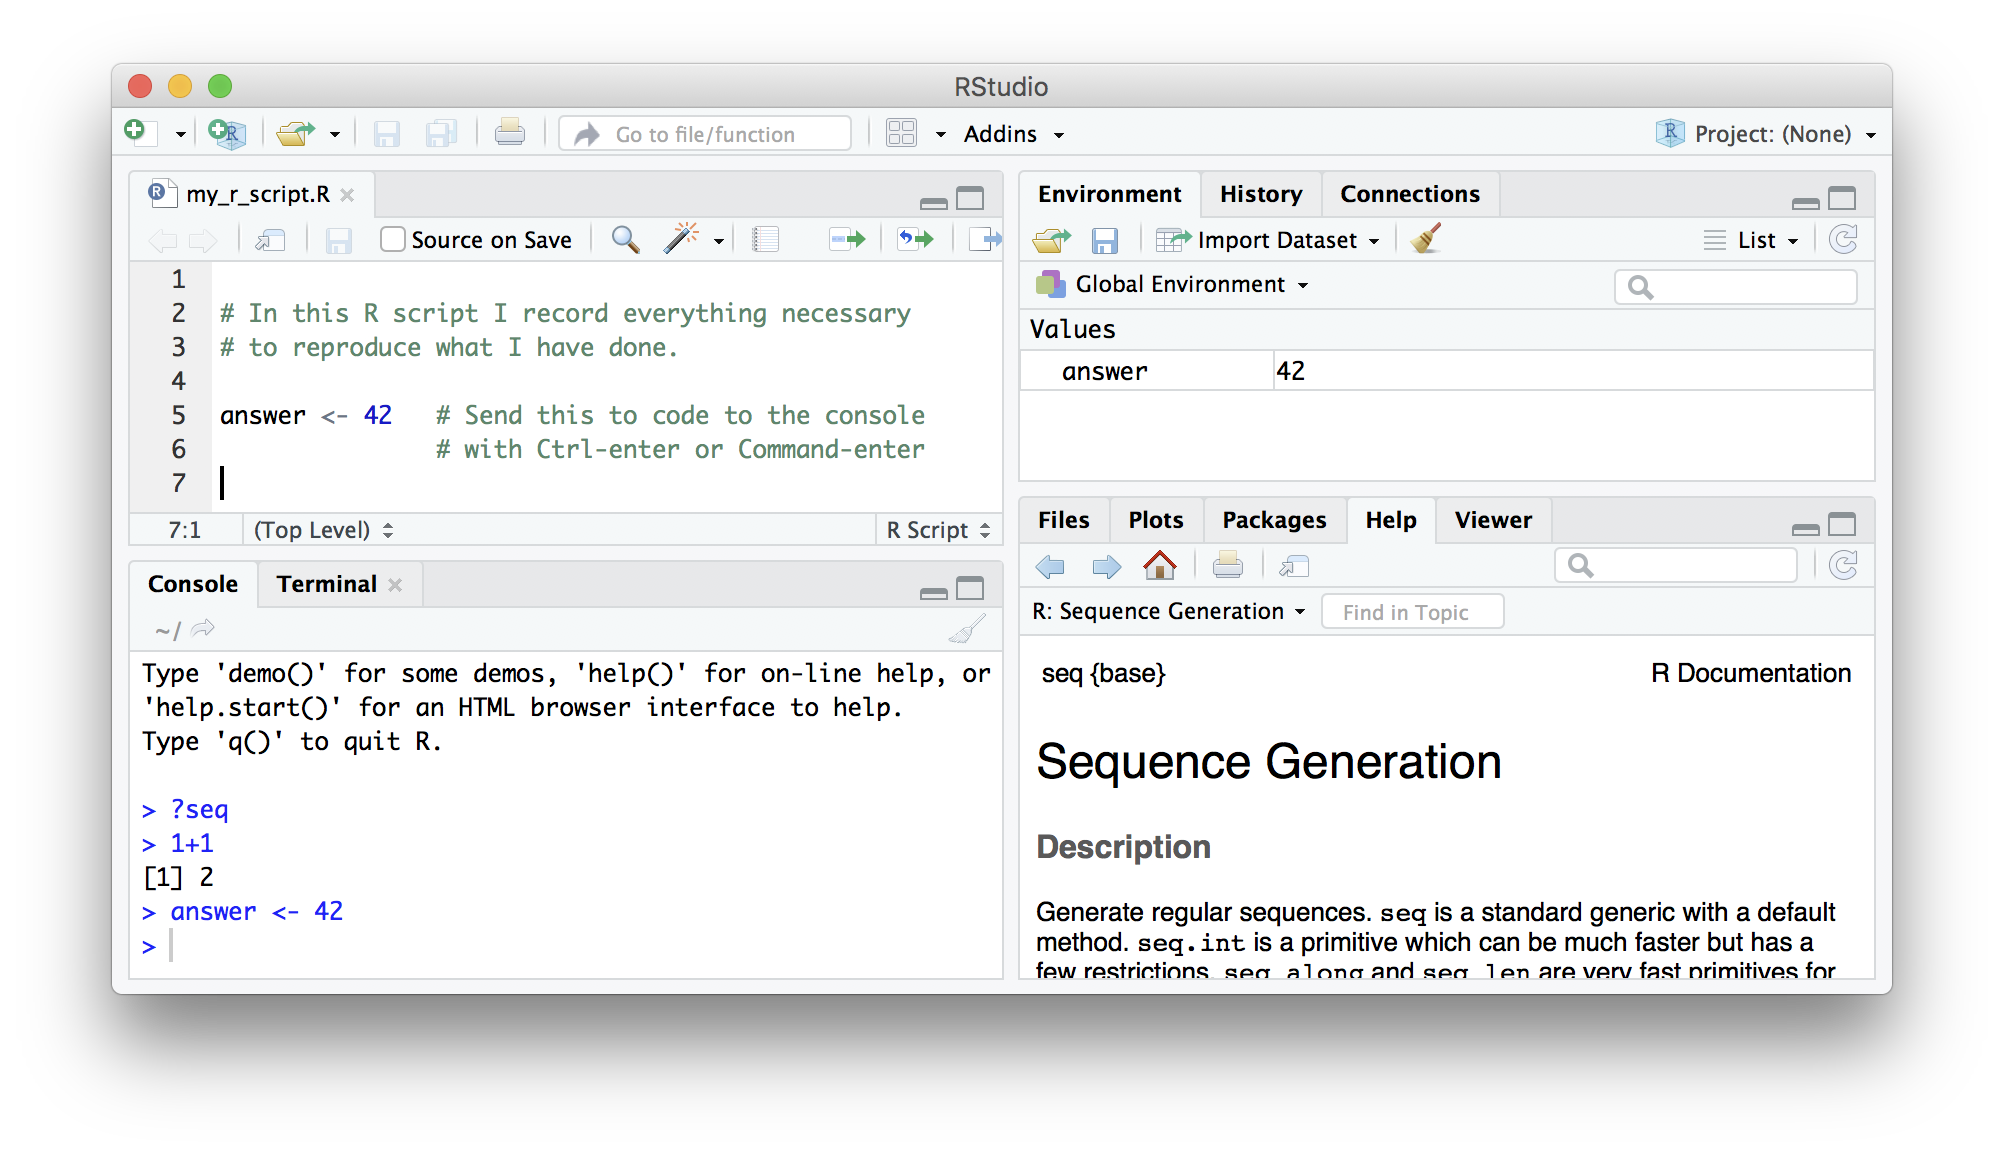Select the Packages tab in lower right
Image resolution: width=2004 pixels, height=1154 pixels.
(x=1272, y=521)
